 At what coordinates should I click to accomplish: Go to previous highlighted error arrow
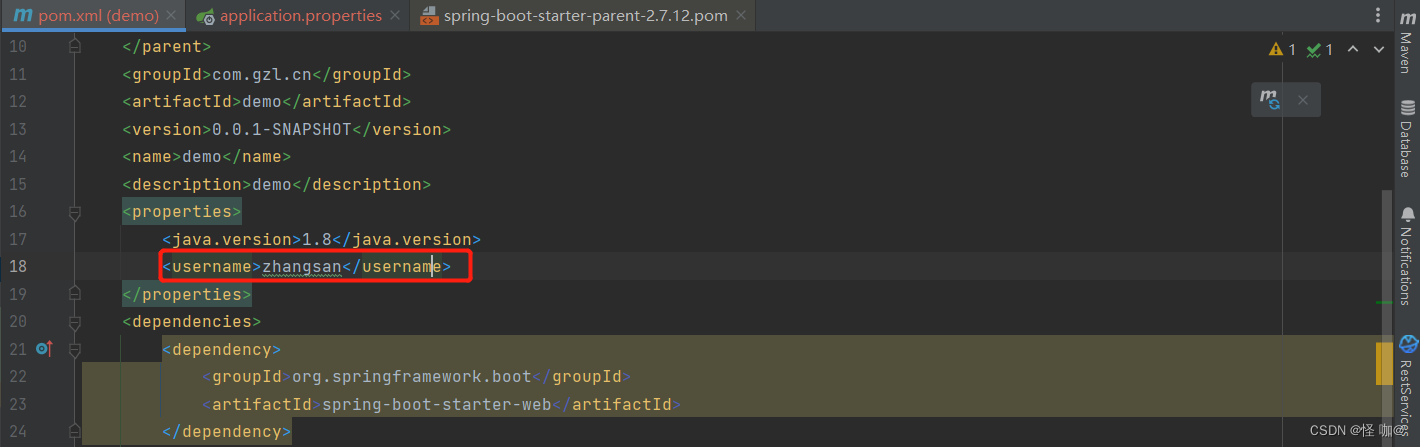point(1353,49)
